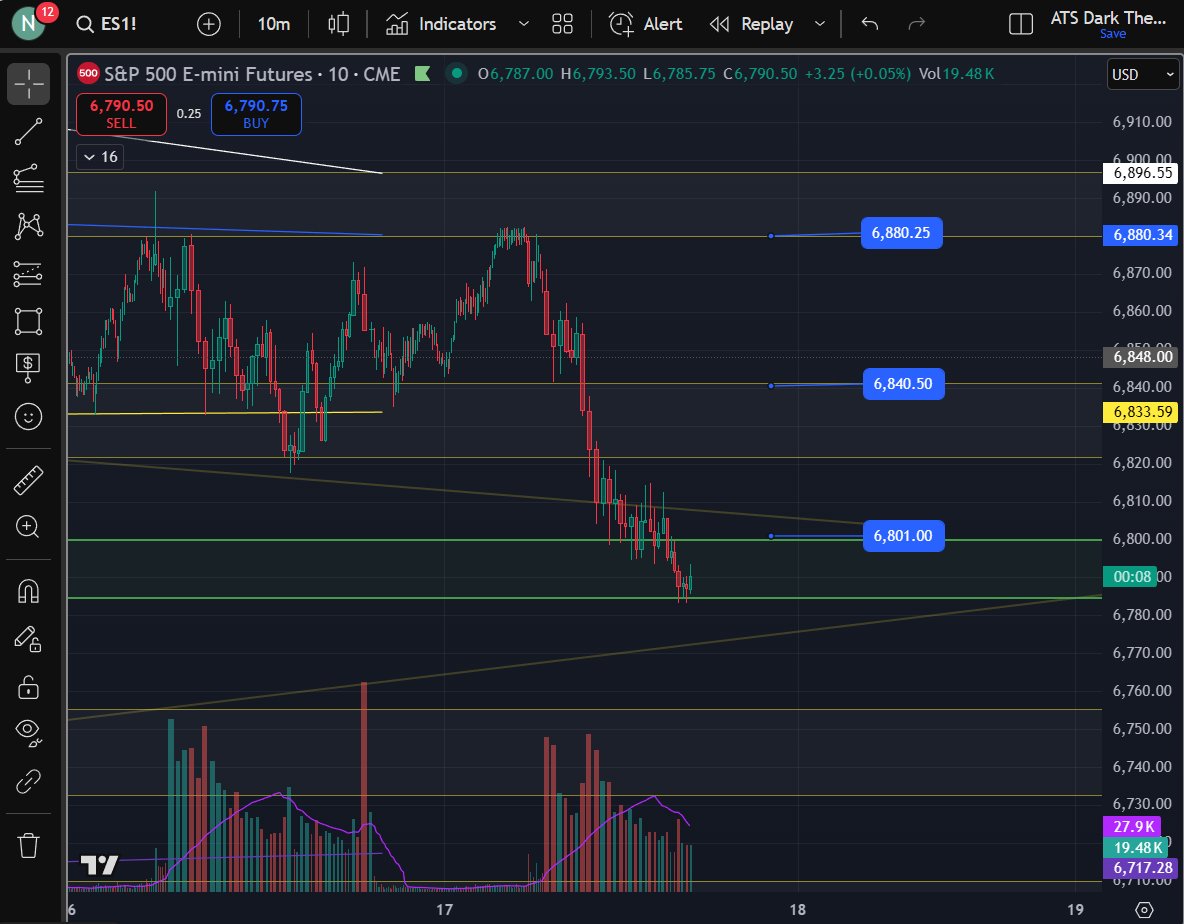1184x924 pixels.
Task: Click the 6,790.75 BUY button
Action: point(256,114)
